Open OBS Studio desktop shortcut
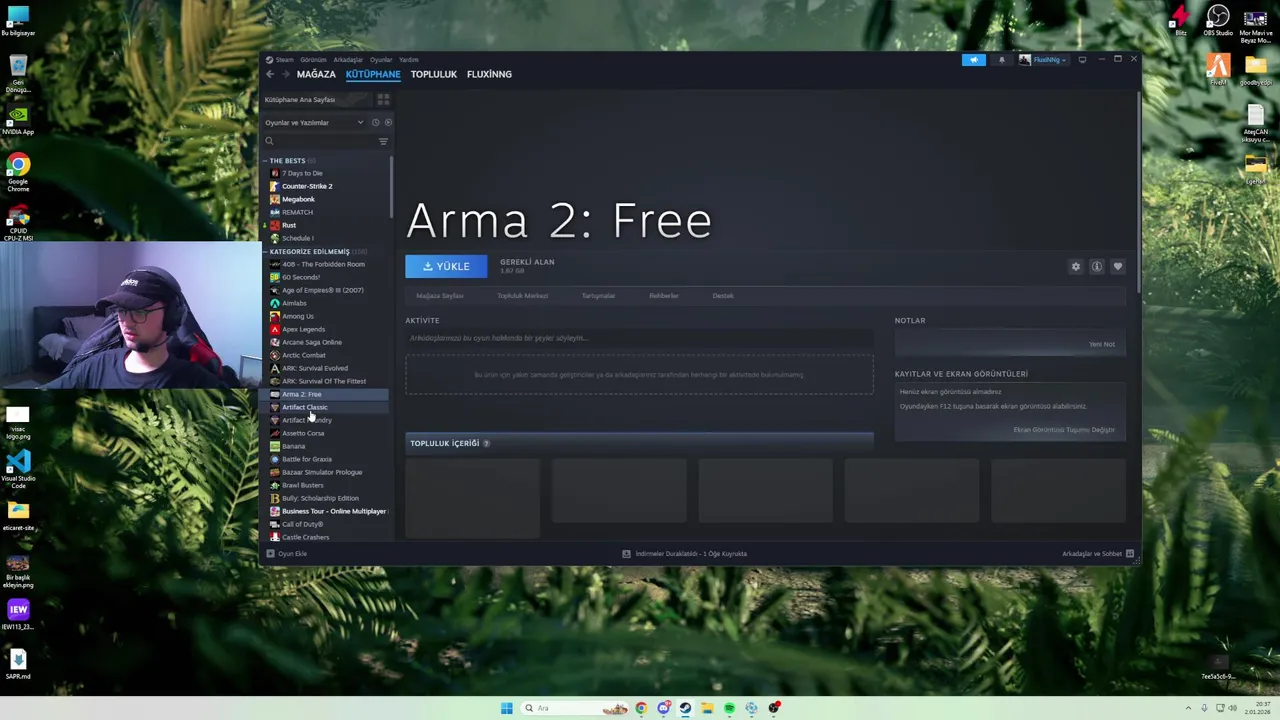Viewport: 1280px width, 720px height. 1218,21
